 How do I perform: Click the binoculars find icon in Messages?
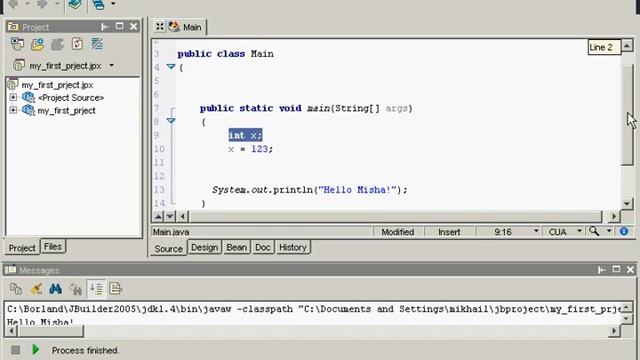[x=56, y=289]
